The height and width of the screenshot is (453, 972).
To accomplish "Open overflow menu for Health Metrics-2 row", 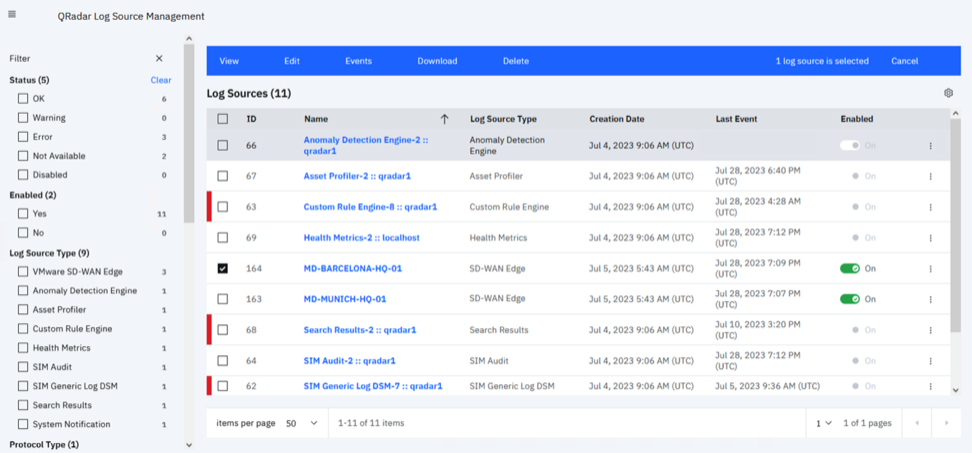I will pos(930,238).
